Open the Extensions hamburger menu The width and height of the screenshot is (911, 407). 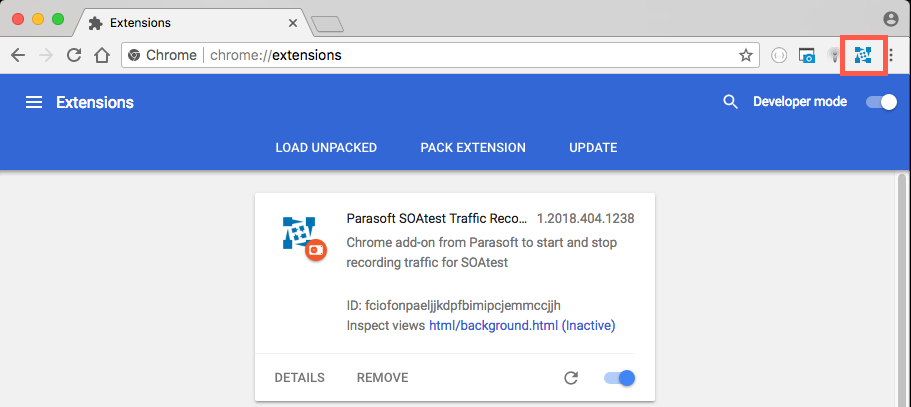pyautogui.click(x=34, y=103)
